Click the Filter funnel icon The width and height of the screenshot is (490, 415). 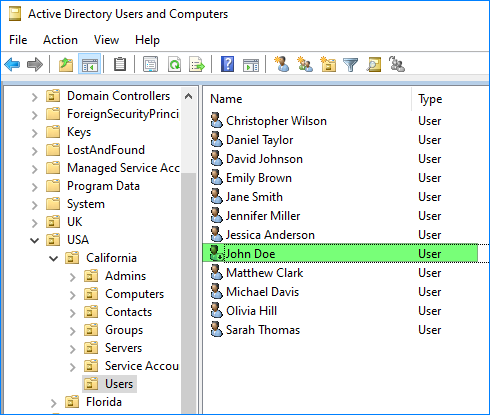pos(350,65)
